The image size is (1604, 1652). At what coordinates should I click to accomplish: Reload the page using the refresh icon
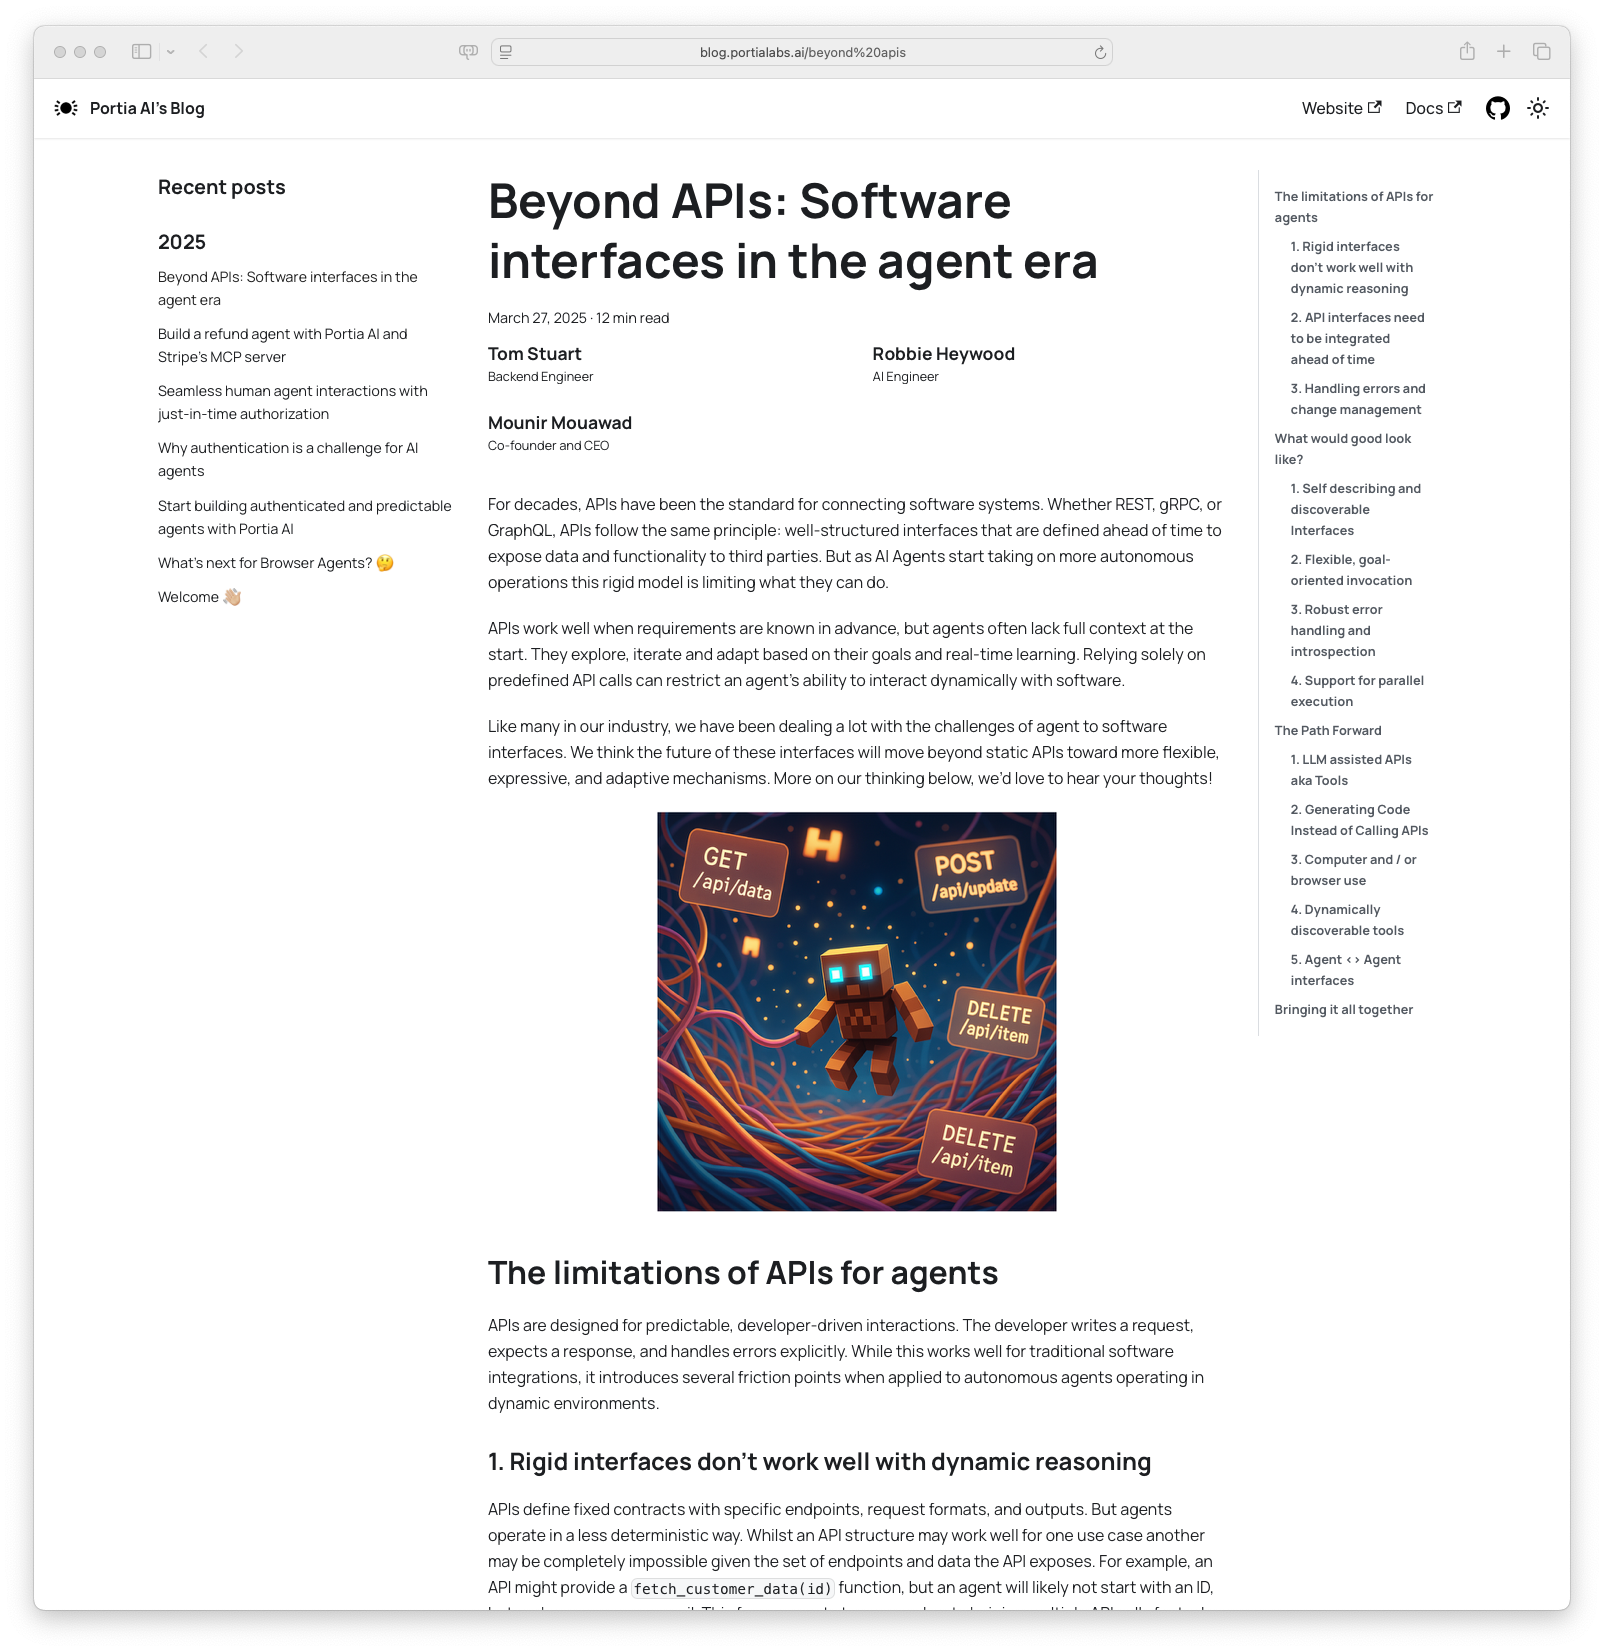pyautogui.click(x=1099, y=52)
